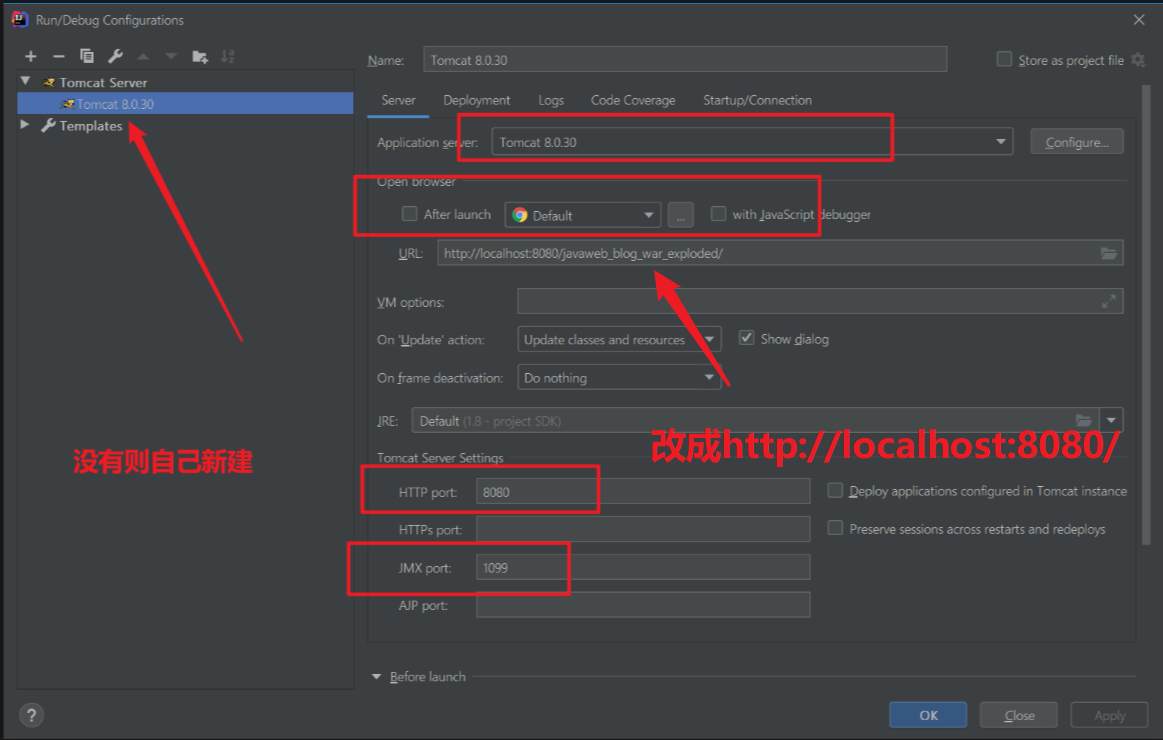Viewport: 1163px width, 740px height.
Task: Open the JRE dropdown arrow
Action: click(x=1111, y=420)
